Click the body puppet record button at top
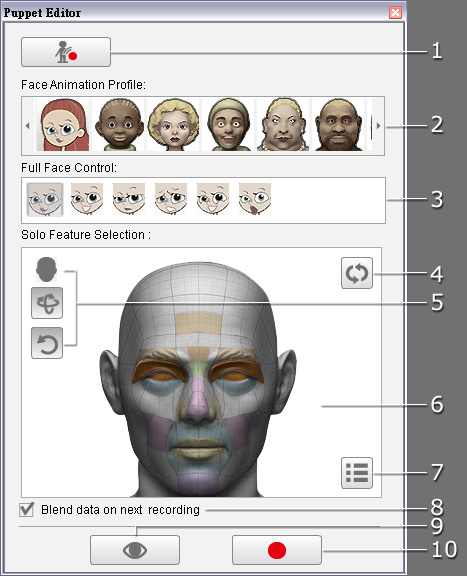Screen dimensions: 467x576 click(x=66, y=52)
